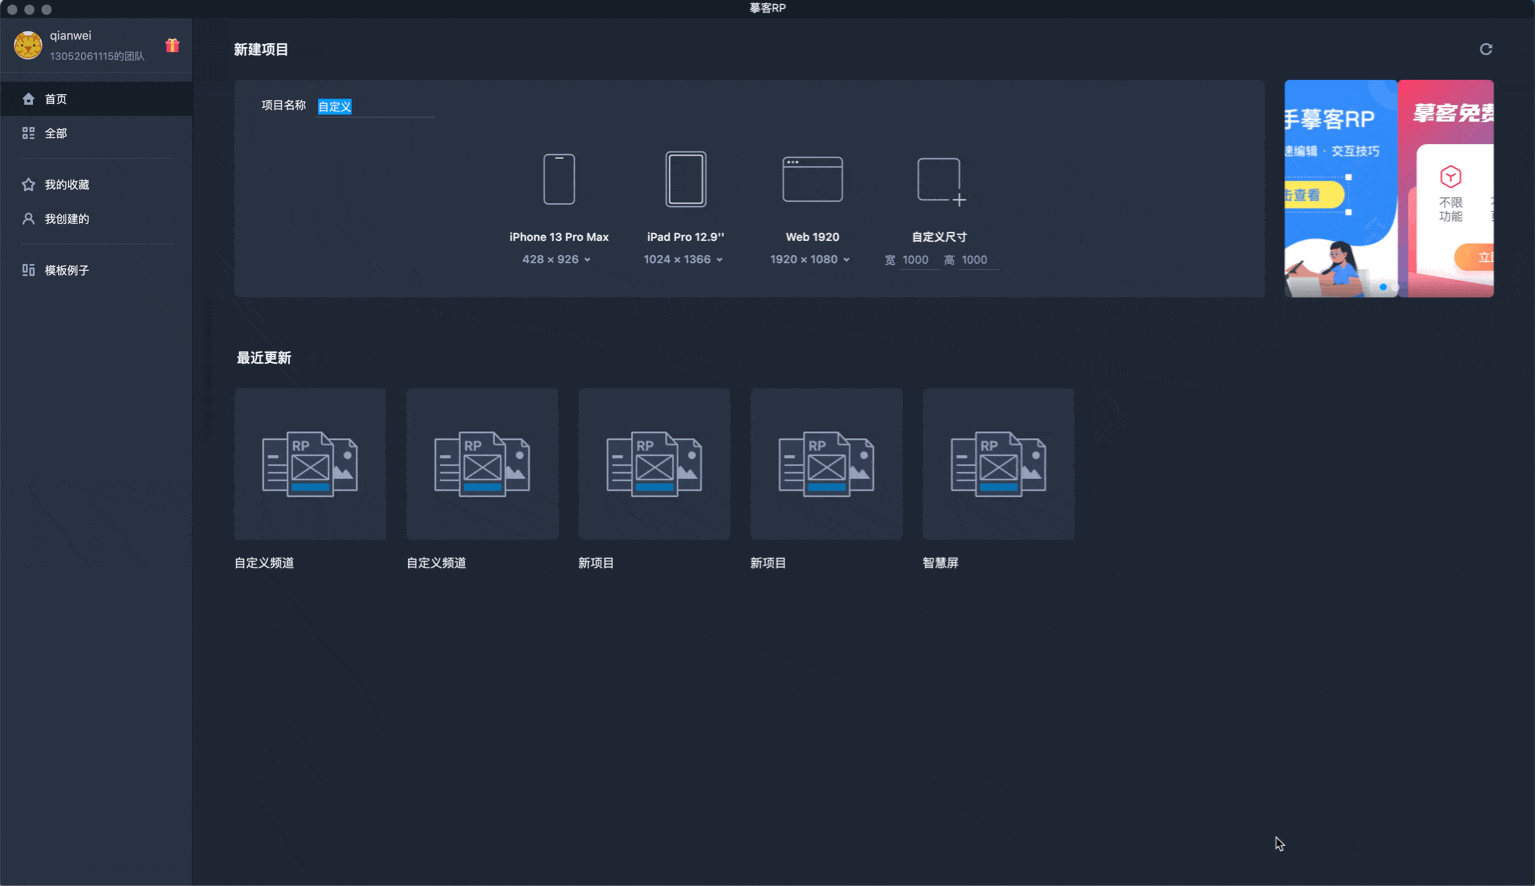The height and width of the screenshot is (886, 1536).
Task: Click the 自定义尺寸 label
Action: (939, 237)
